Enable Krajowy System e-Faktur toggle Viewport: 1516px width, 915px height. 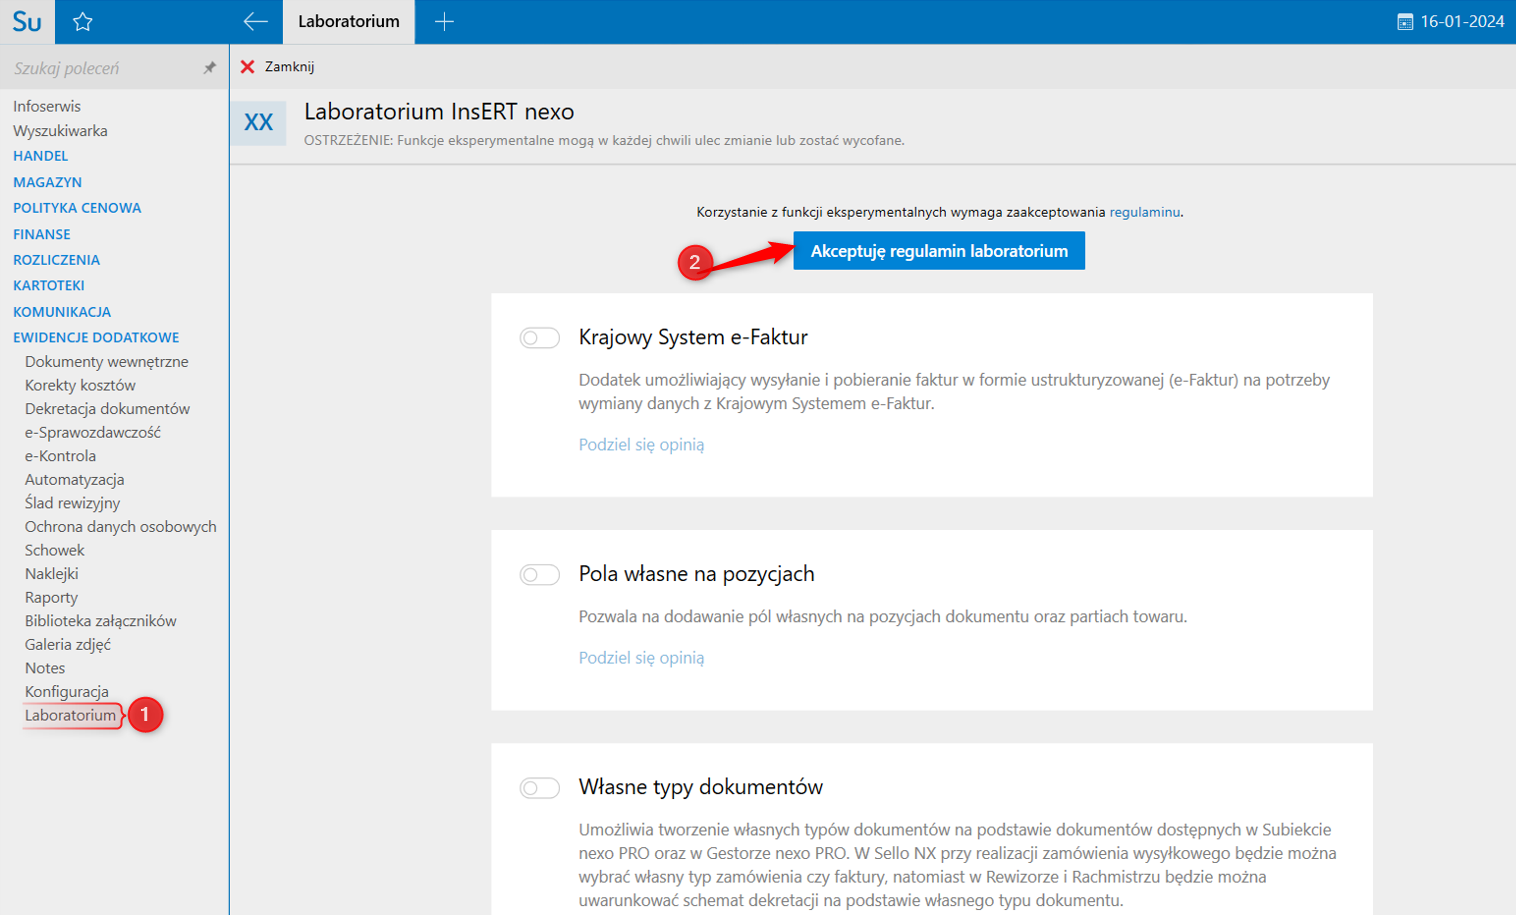click(x=539, y=338)
